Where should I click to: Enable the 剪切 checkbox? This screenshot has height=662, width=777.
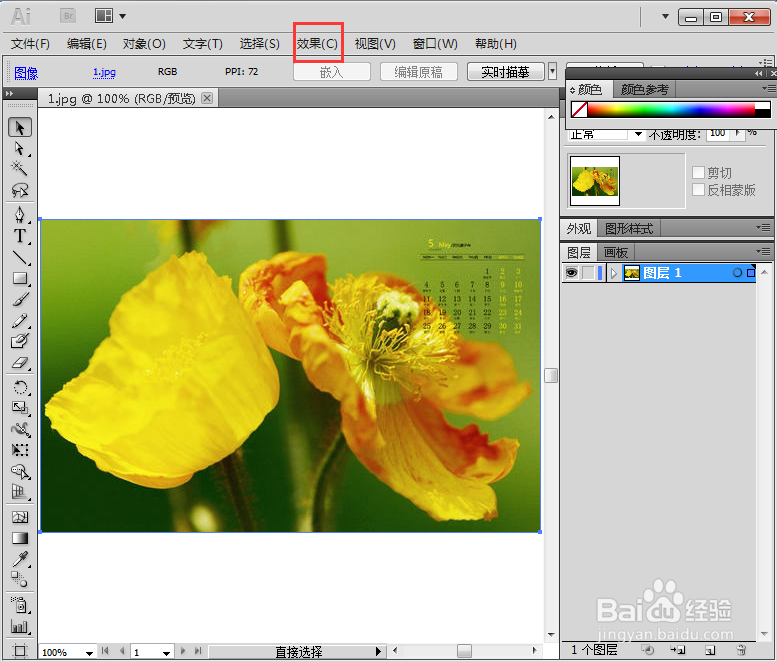tap(698, 172)
